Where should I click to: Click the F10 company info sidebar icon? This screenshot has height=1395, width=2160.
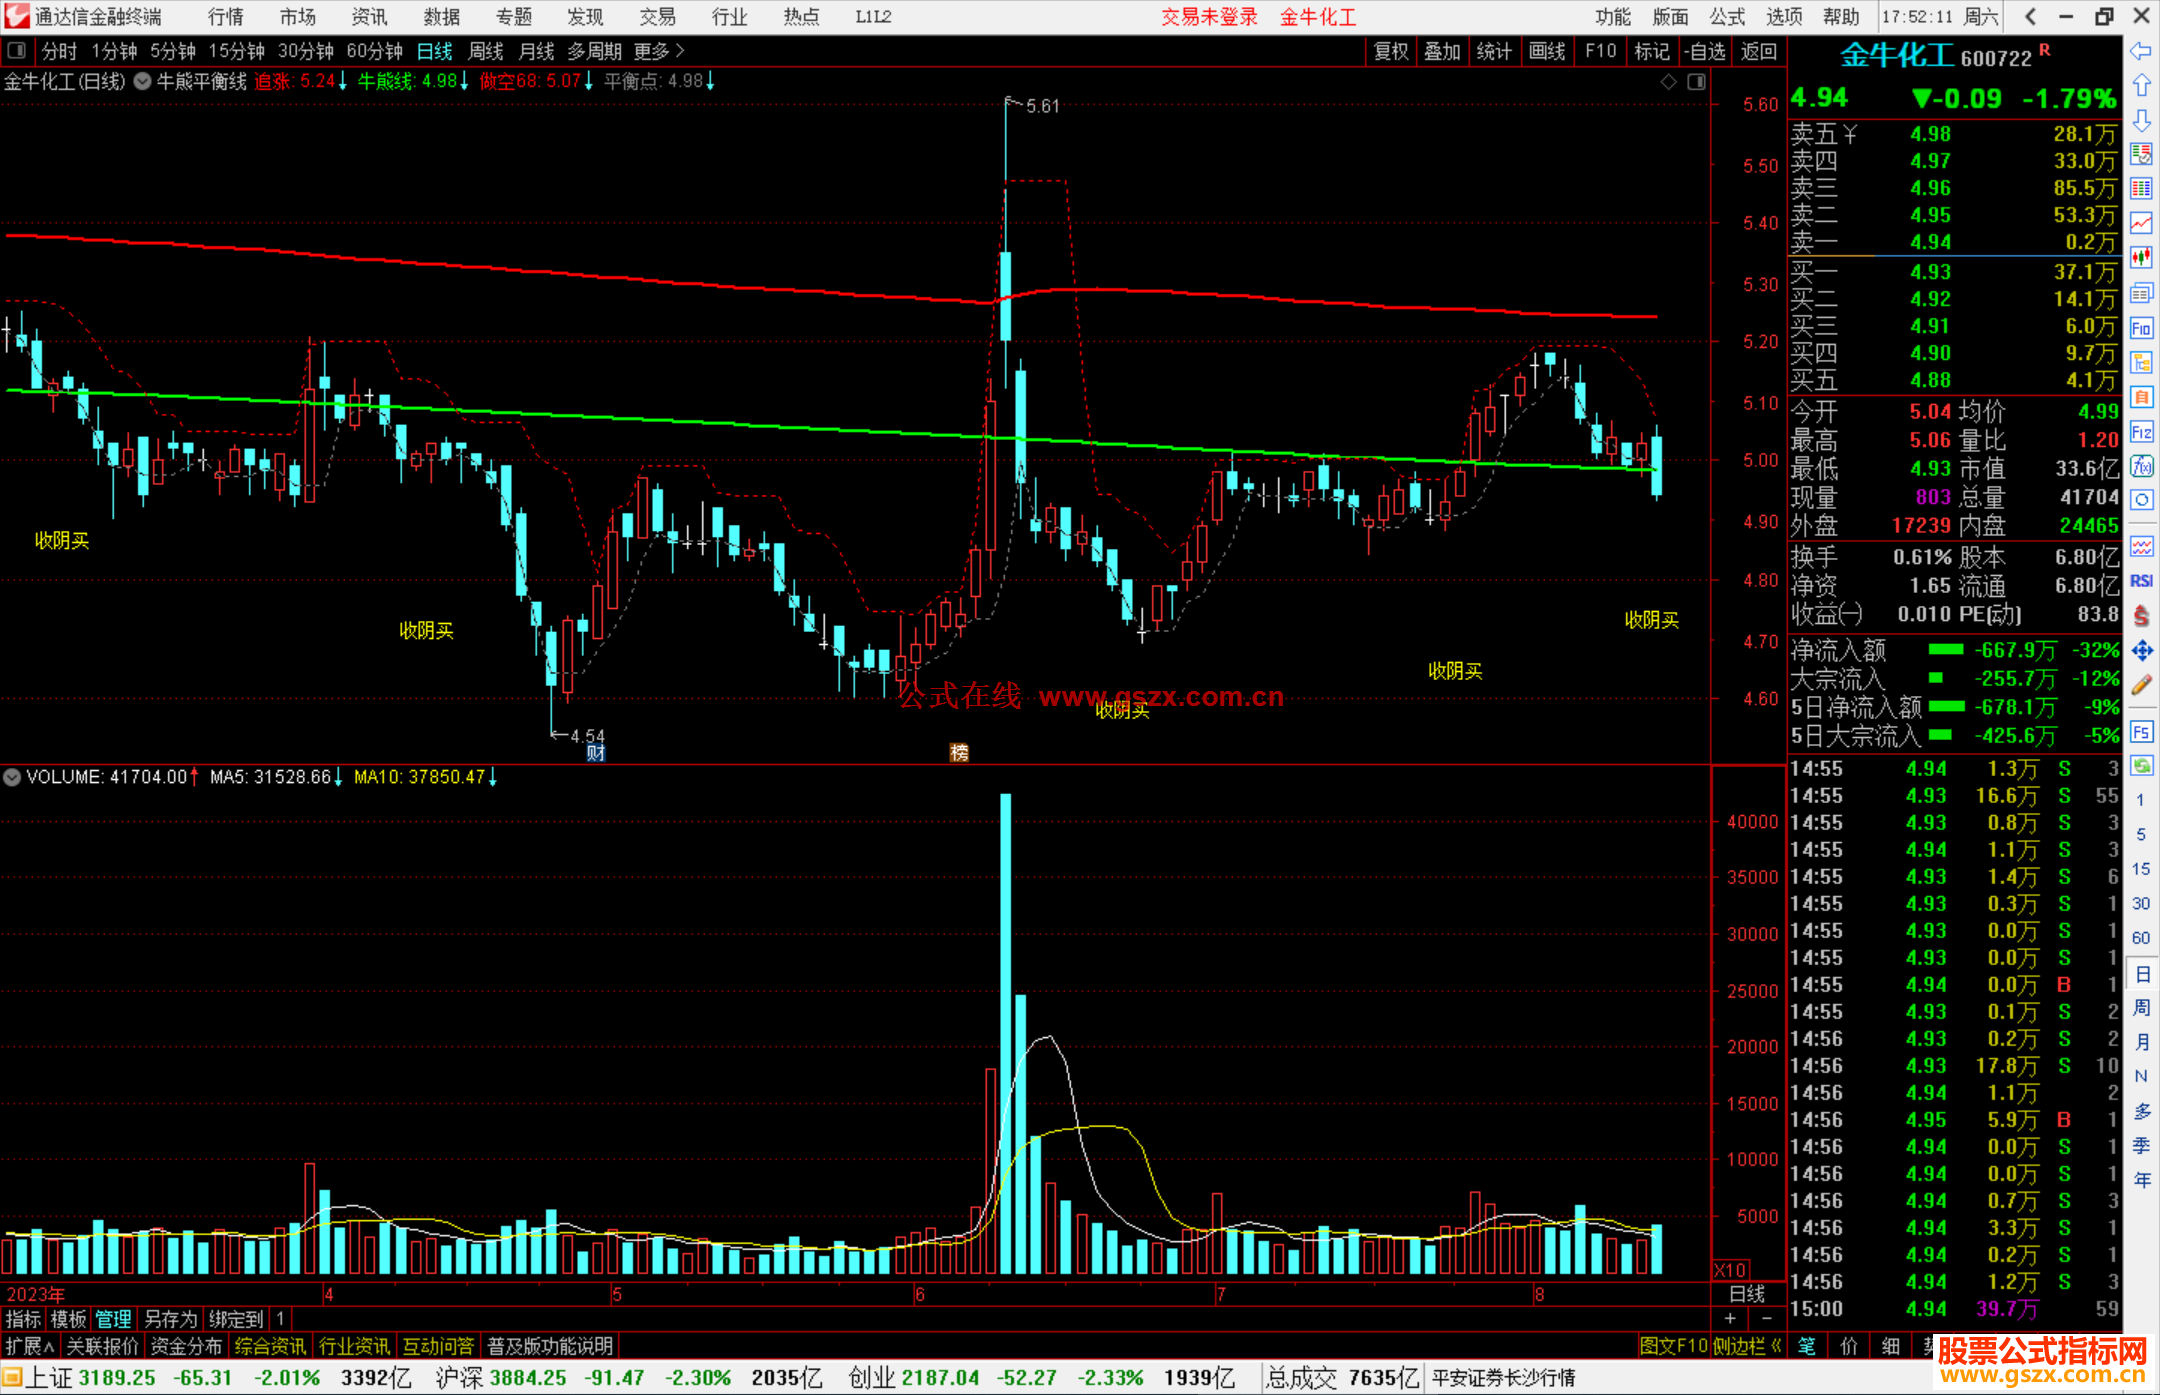tap(2141, 328)
